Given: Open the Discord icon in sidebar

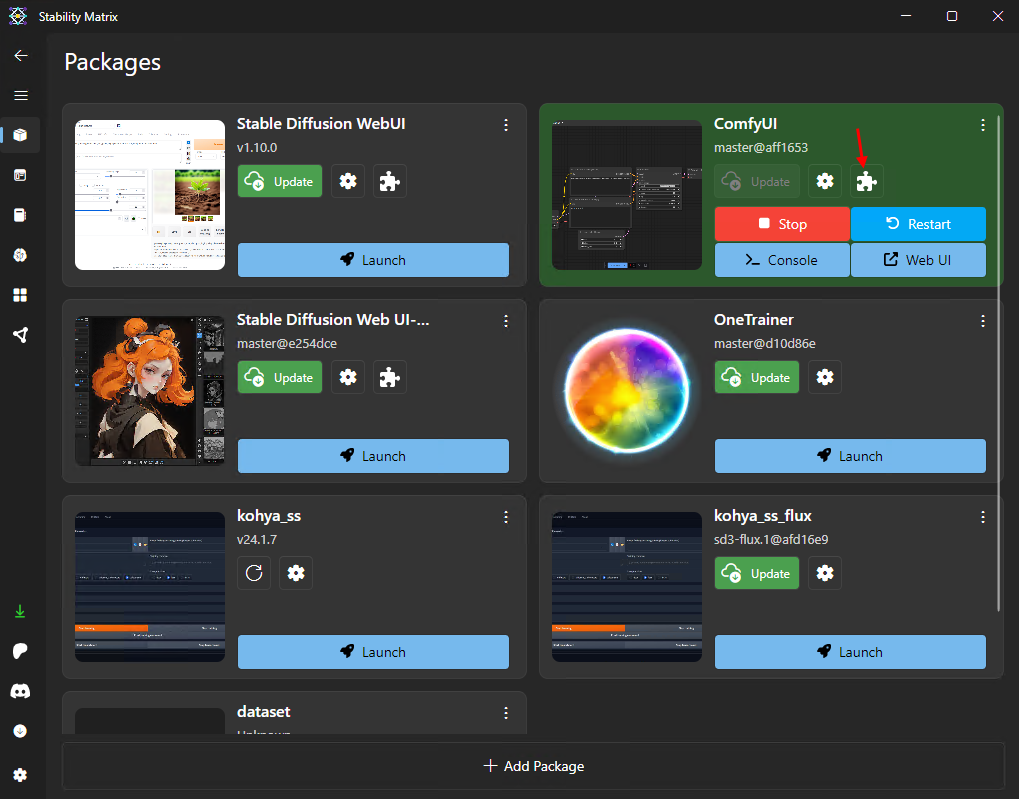Looking at the screenshot, I should pyautogui.click(x=20, y=691).
